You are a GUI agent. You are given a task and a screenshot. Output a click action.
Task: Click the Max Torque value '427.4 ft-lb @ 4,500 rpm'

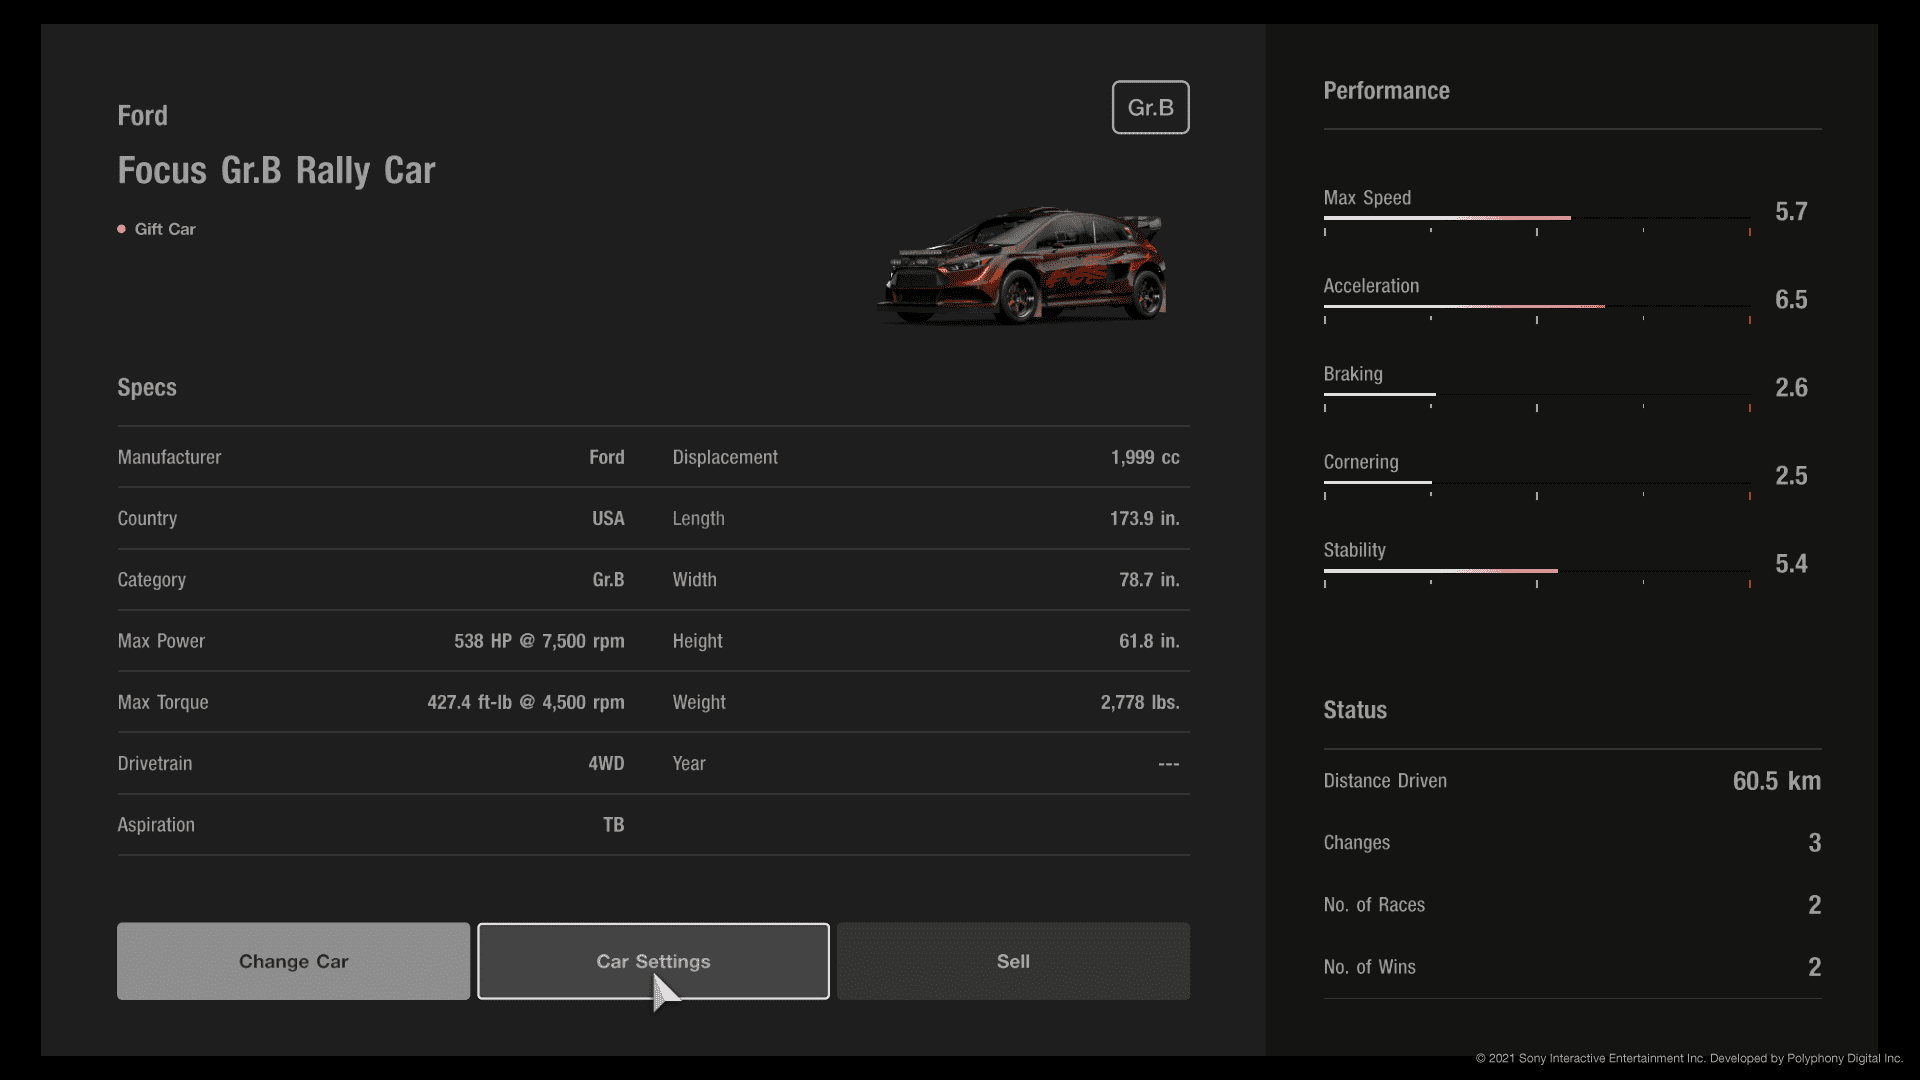pos(526,702)
